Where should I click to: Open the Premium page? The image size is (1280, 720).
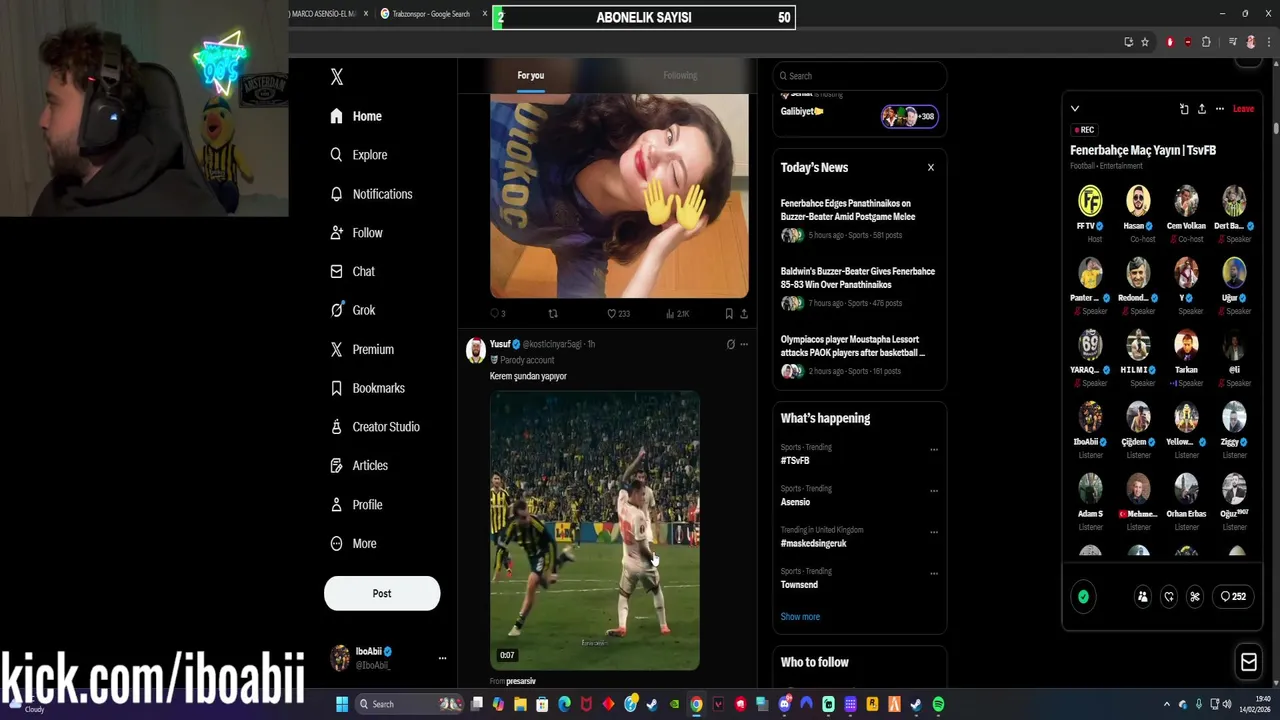click(x=361, y=349)
